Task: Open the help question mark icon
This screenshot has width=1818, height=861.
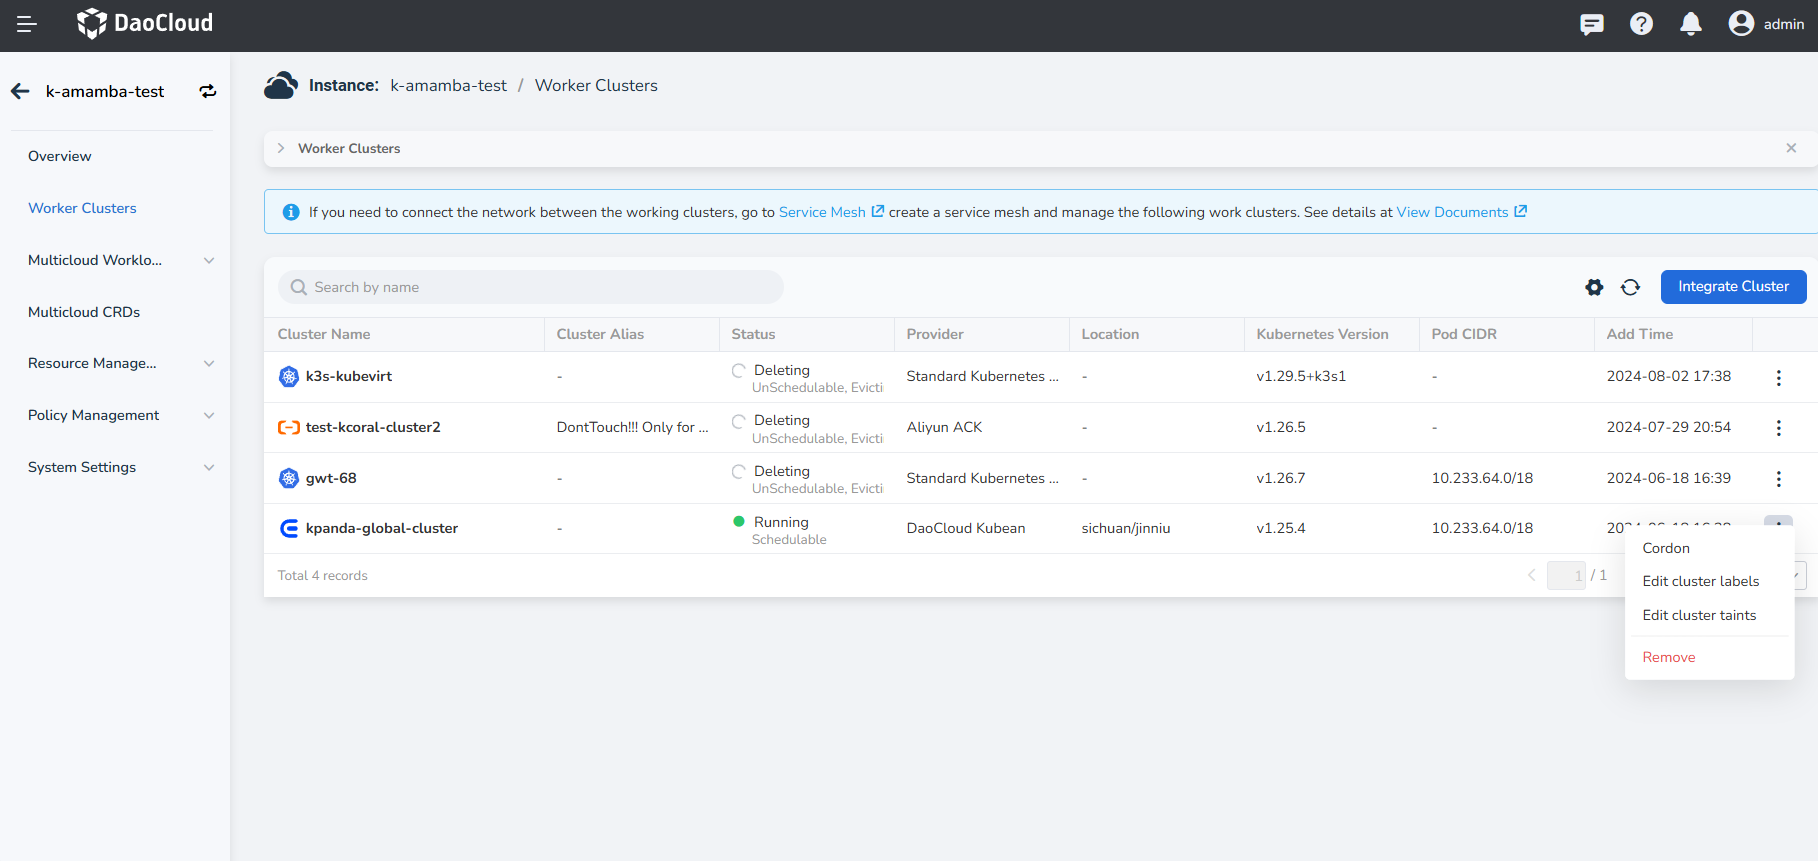Action: point(1641,24)
